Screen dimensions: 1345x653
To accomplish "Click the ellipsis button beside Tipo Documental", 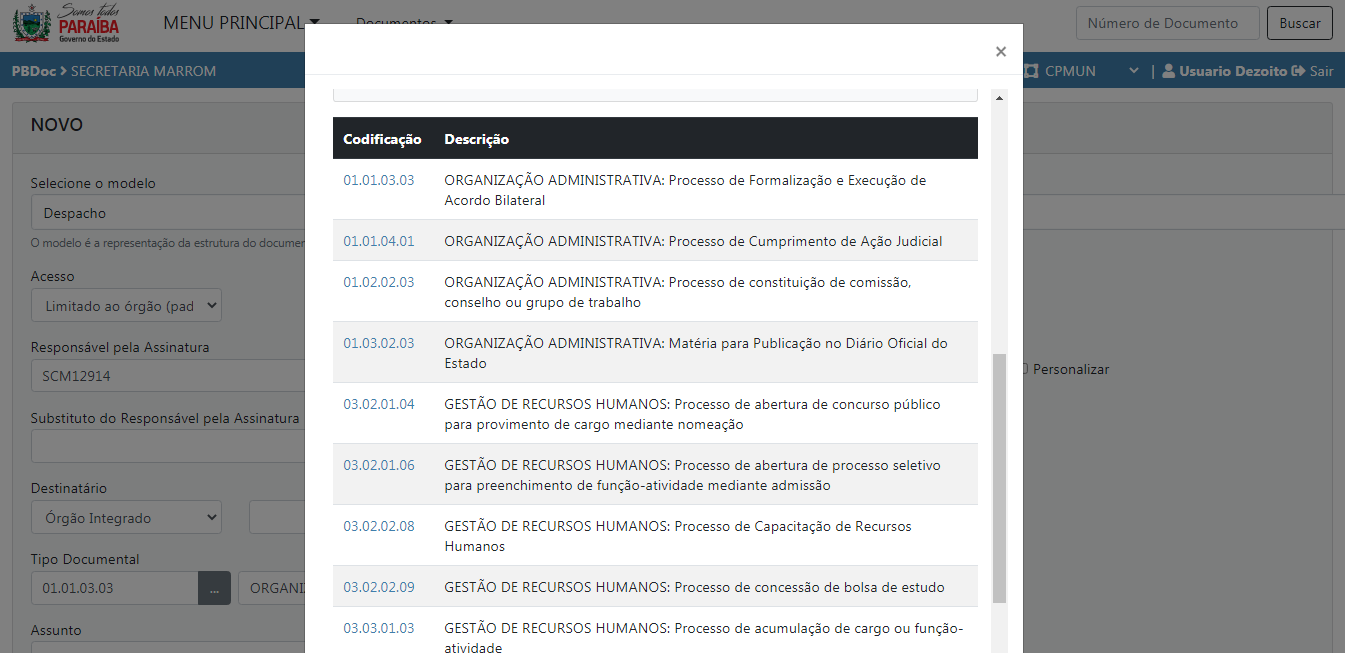I will (x=214, y=588).
